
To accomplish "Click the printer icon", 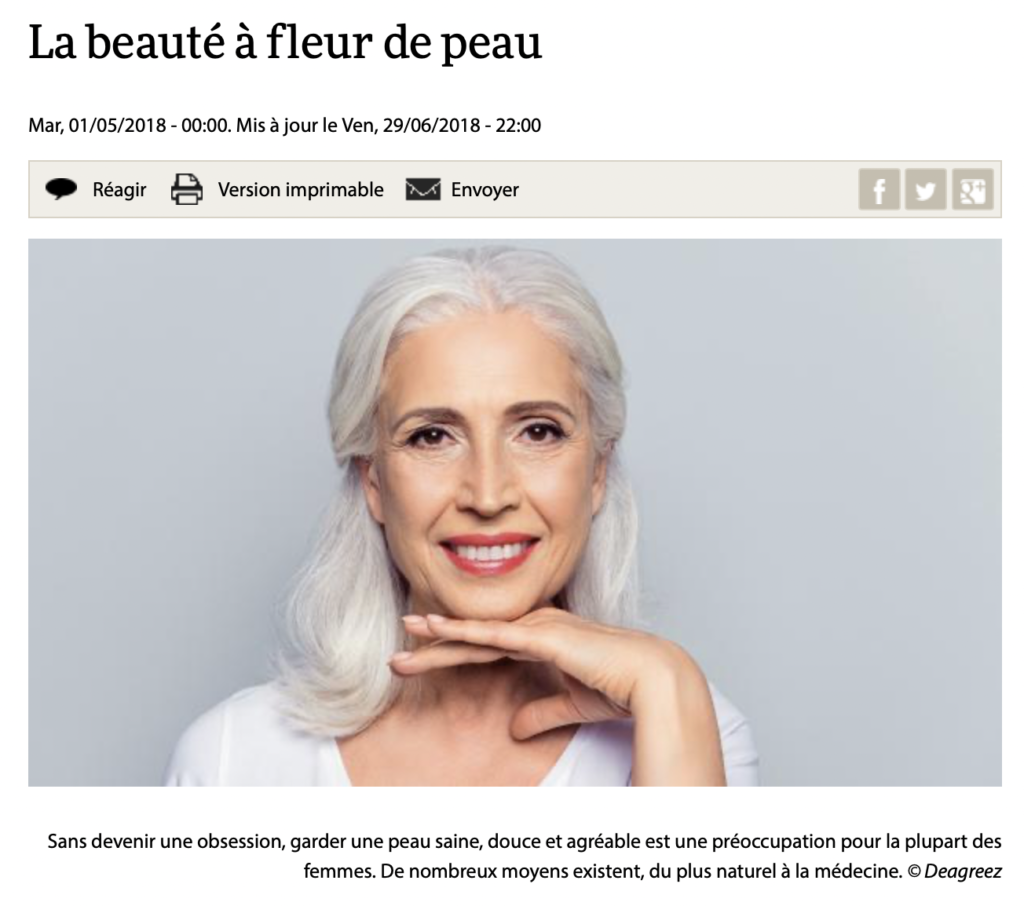I will (187, 189).
